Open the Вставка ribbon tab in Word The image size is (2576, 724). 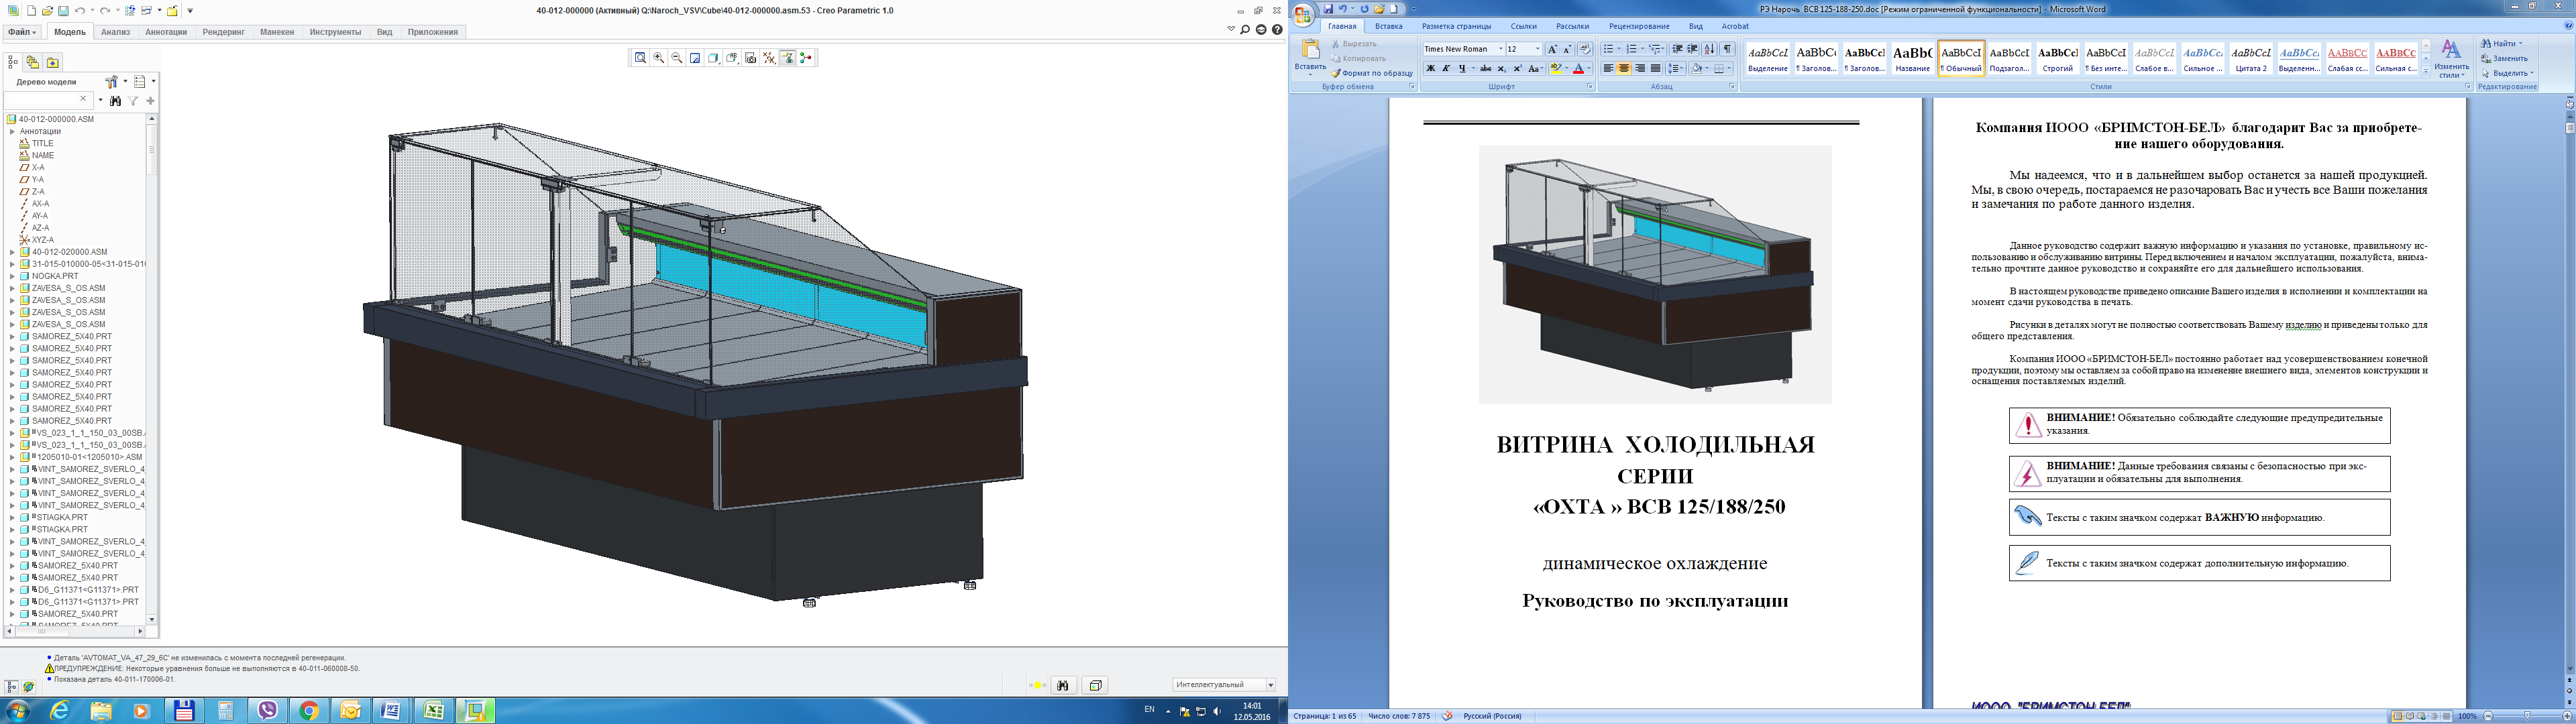1388,26
